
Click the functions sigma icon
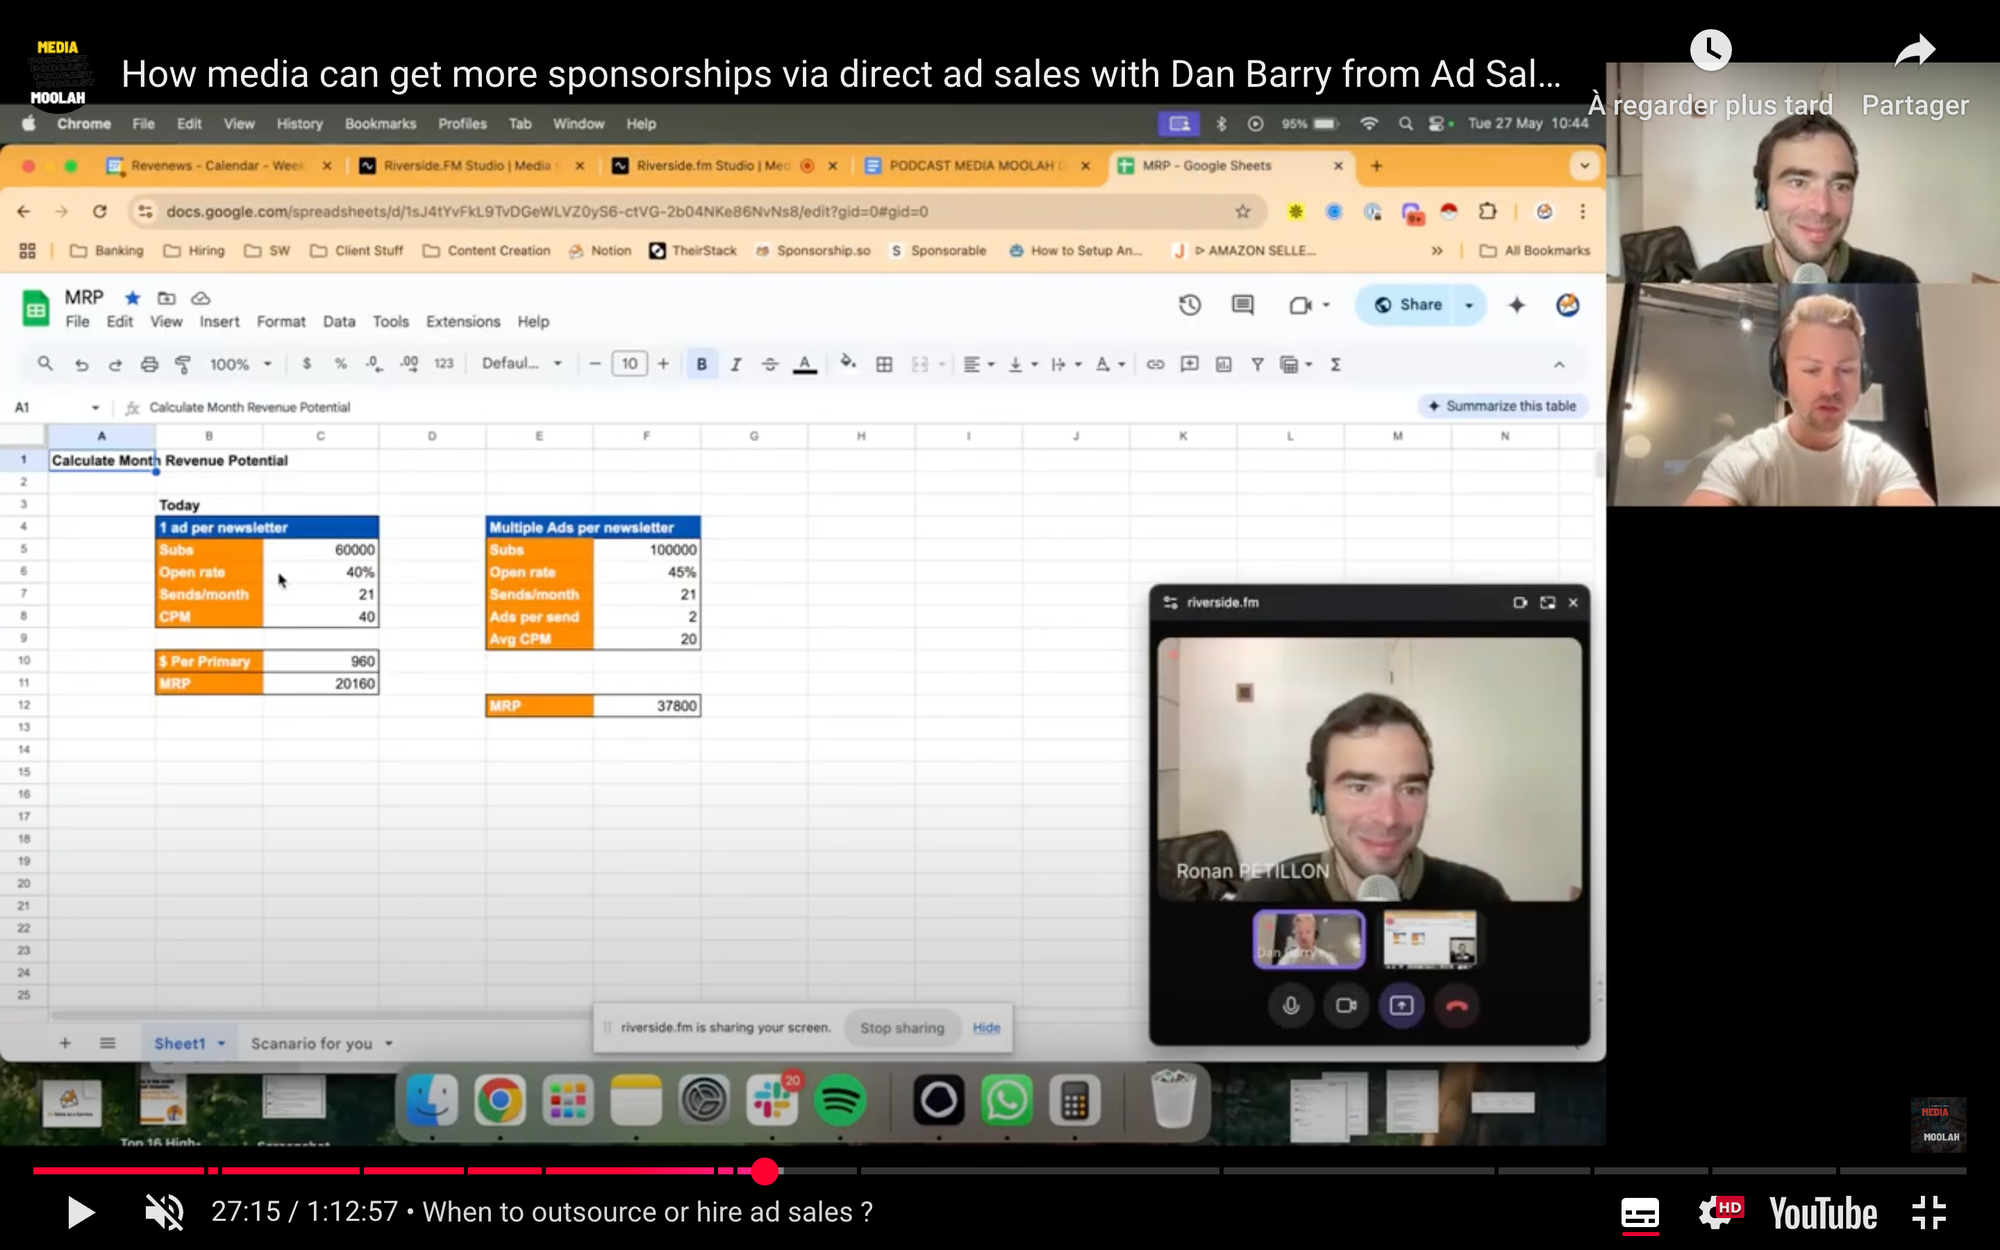[1335, 365]
